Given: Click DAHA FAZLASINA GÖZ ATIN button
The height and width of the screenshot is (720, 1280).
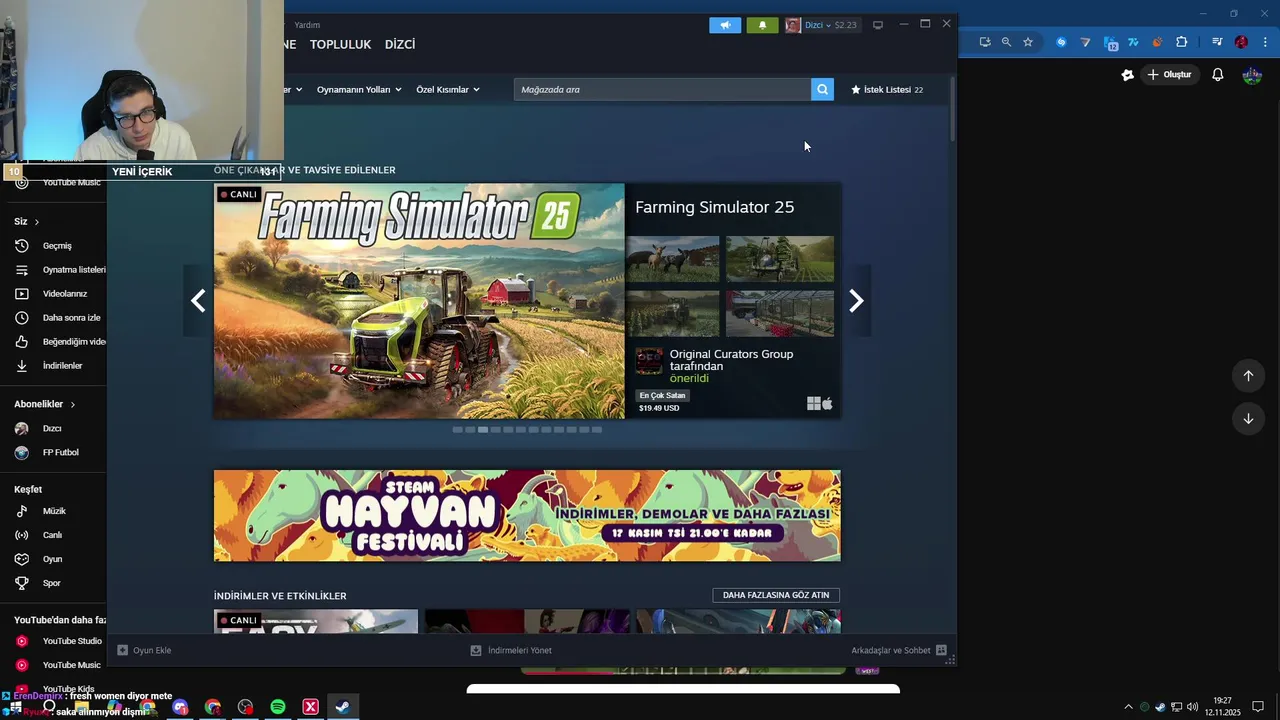Looking at the screenshot, I should click(x=776, y=595).
